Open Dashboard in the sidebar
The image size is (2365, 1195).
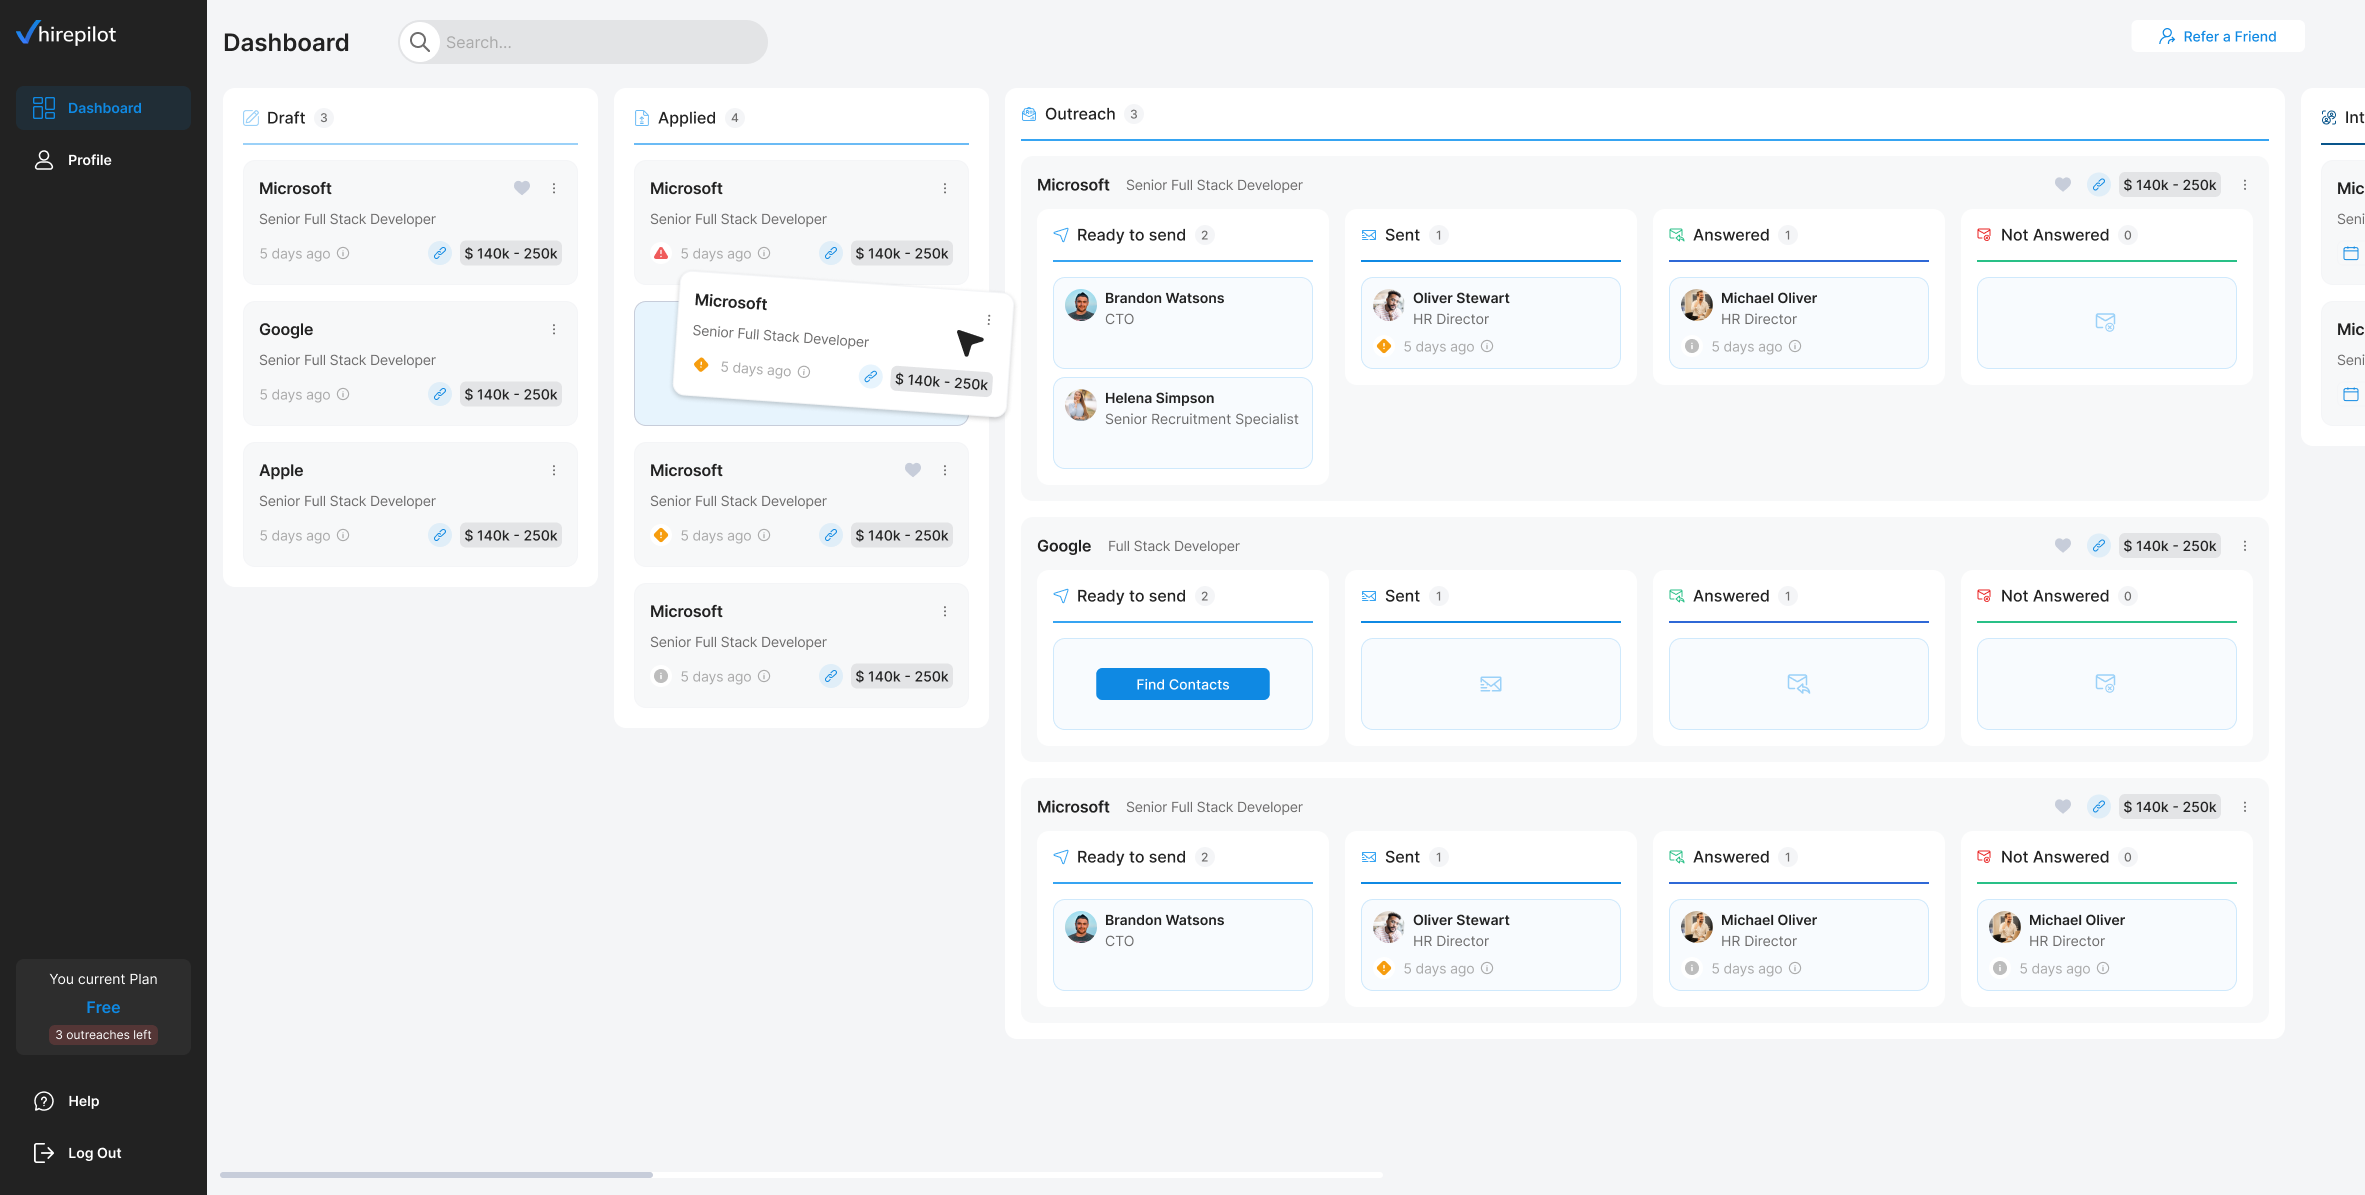point(103,108)
